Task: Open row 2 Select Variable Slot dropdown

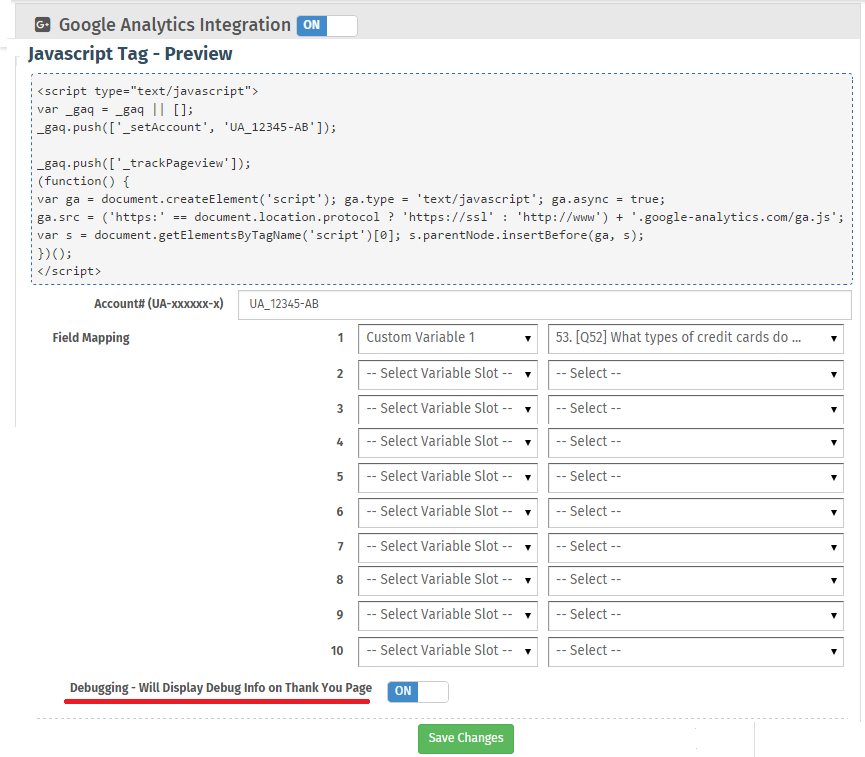Action: [x=447, y=374]
